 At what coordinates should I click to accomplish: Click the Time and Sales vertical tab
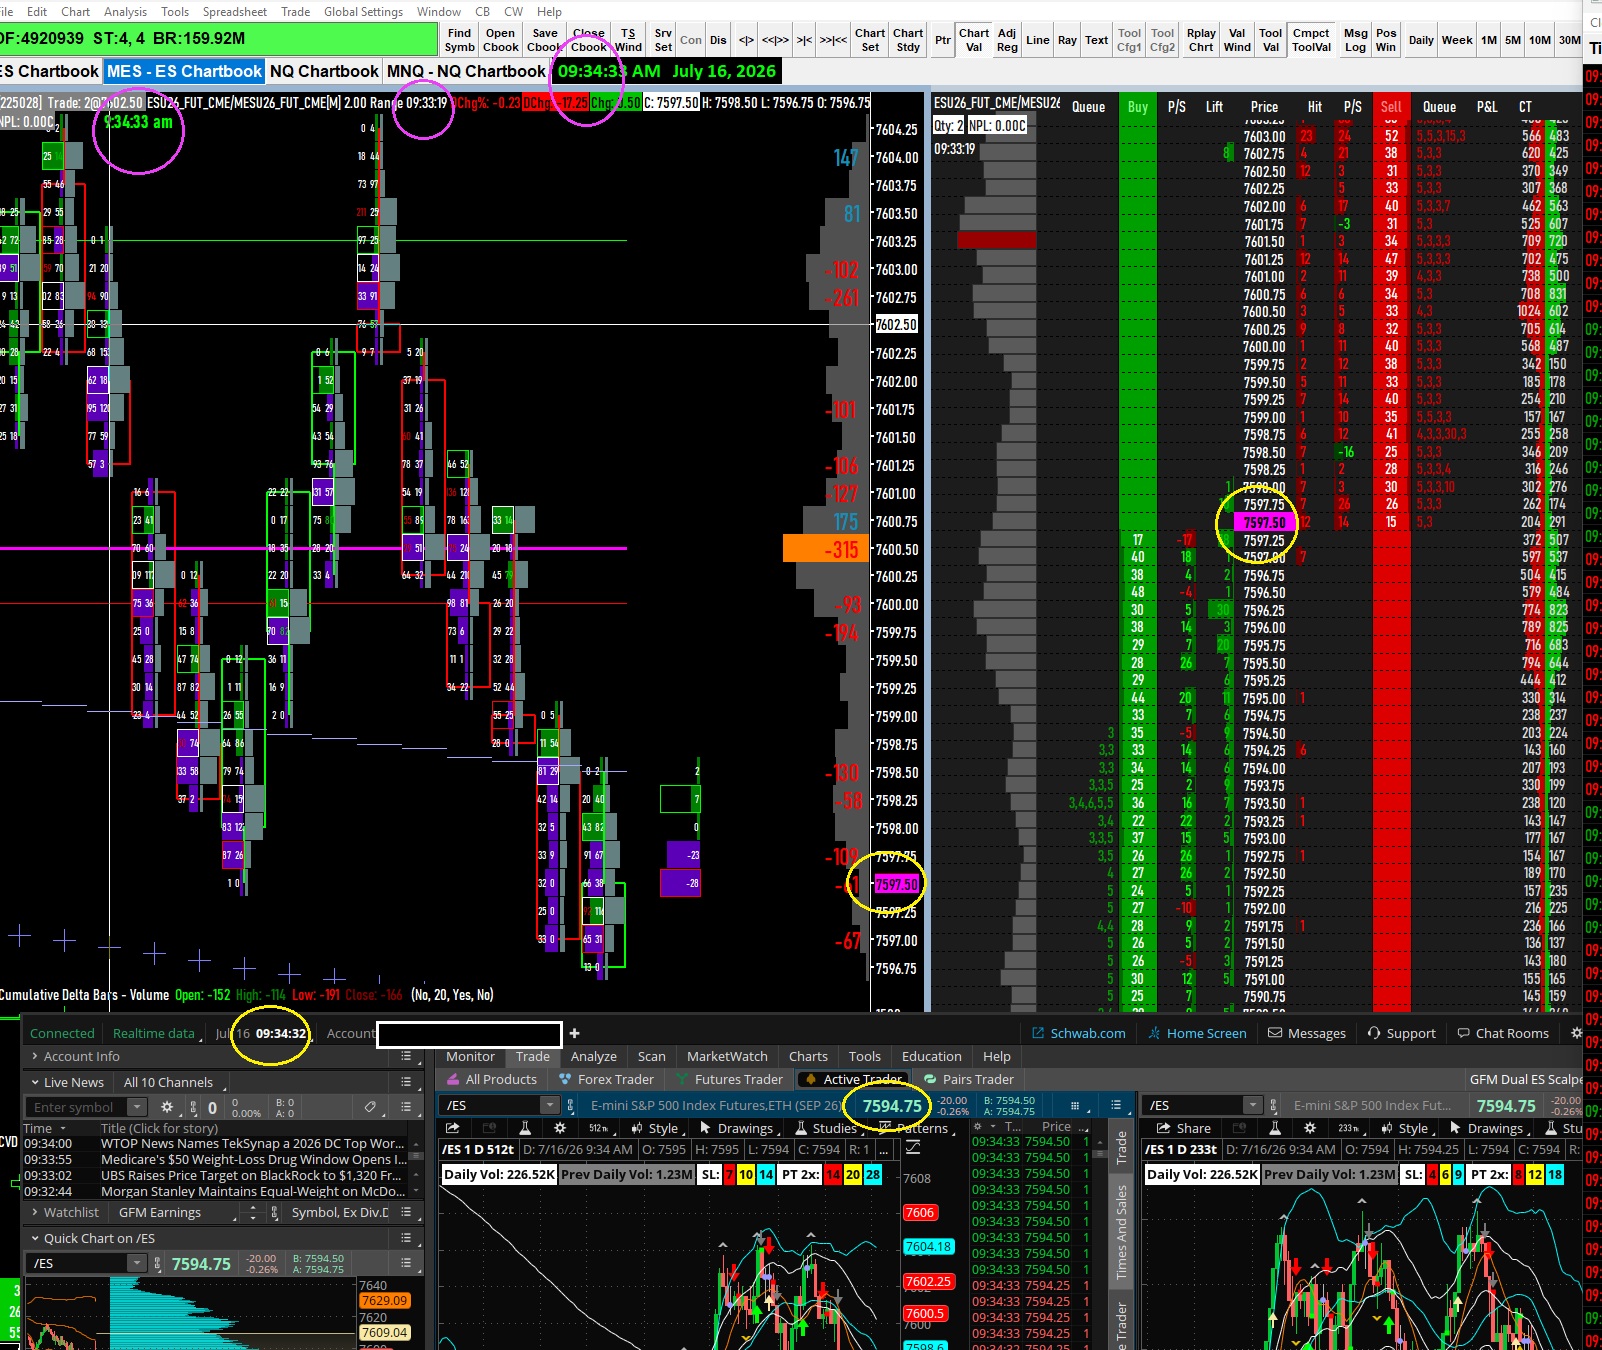click(x=1121, y=1232)
